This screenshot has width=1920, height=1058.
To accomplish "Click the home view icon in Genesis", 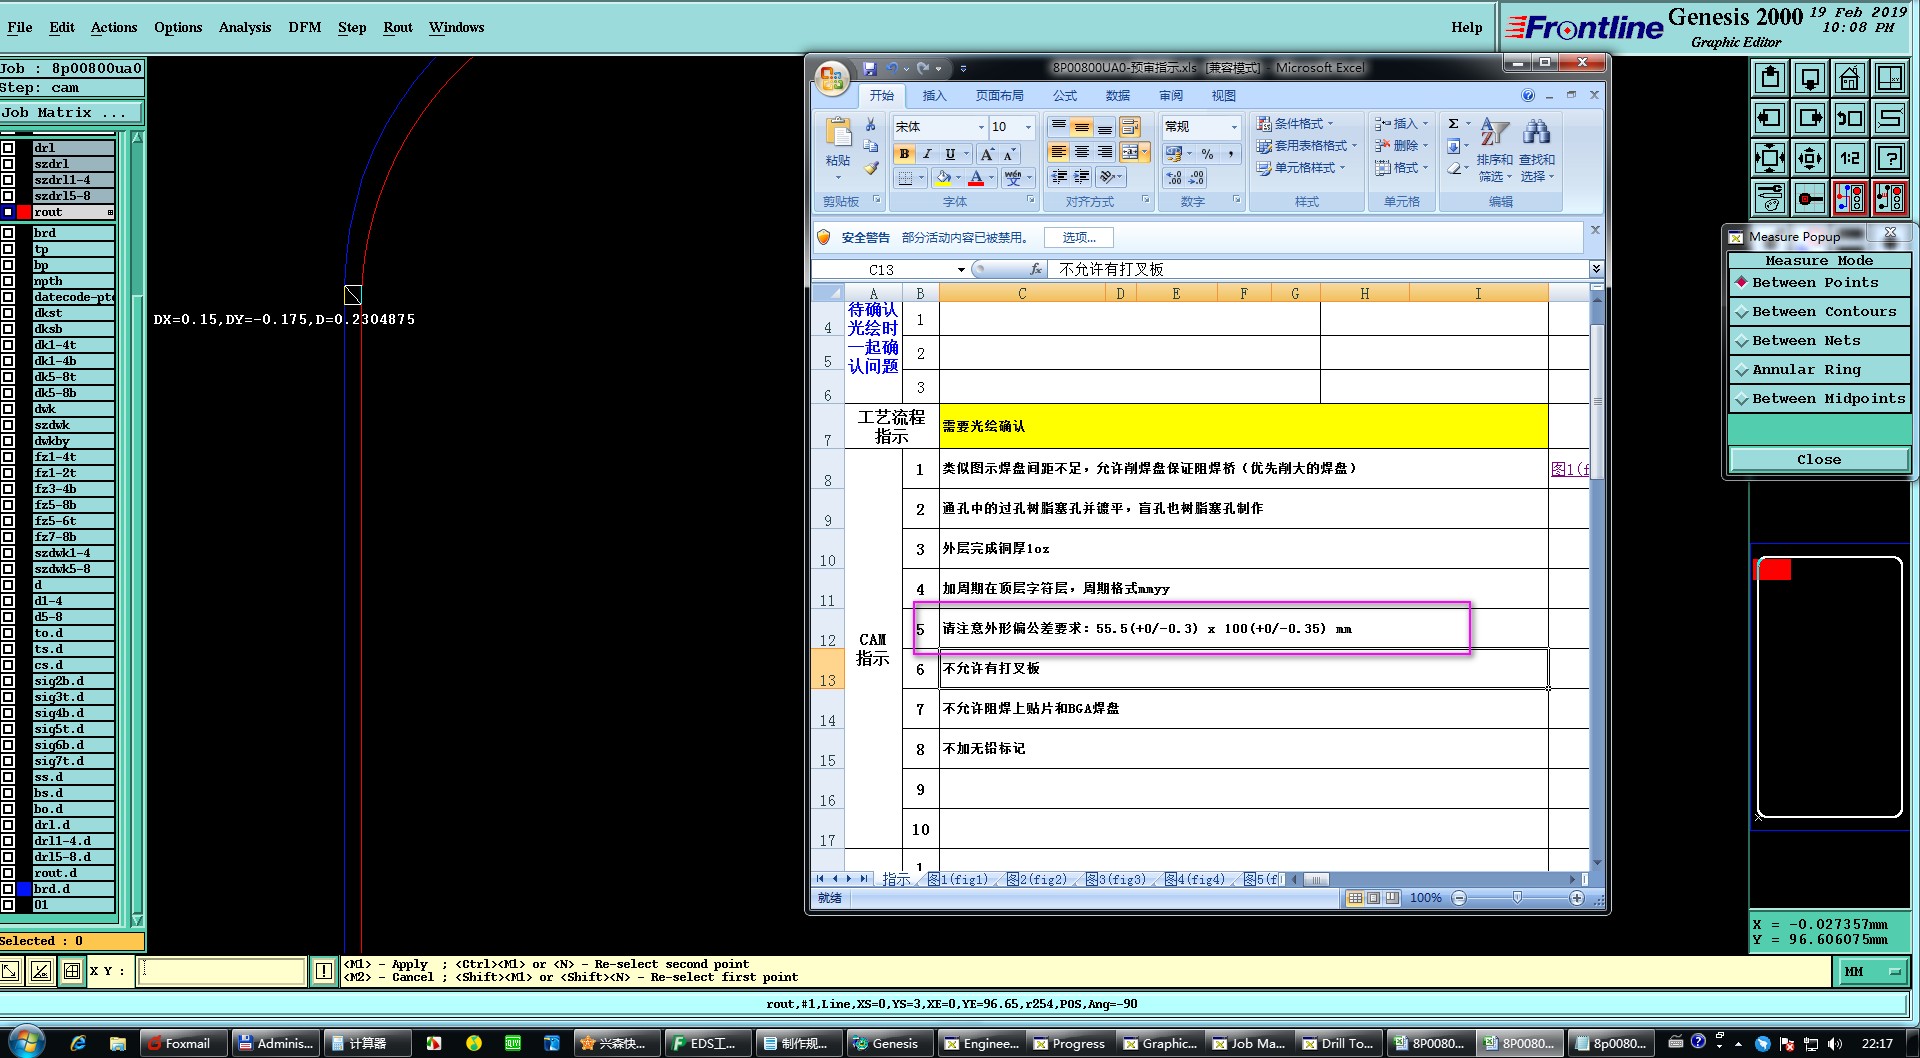I will pyautogui.click(x=1850, y=78).
